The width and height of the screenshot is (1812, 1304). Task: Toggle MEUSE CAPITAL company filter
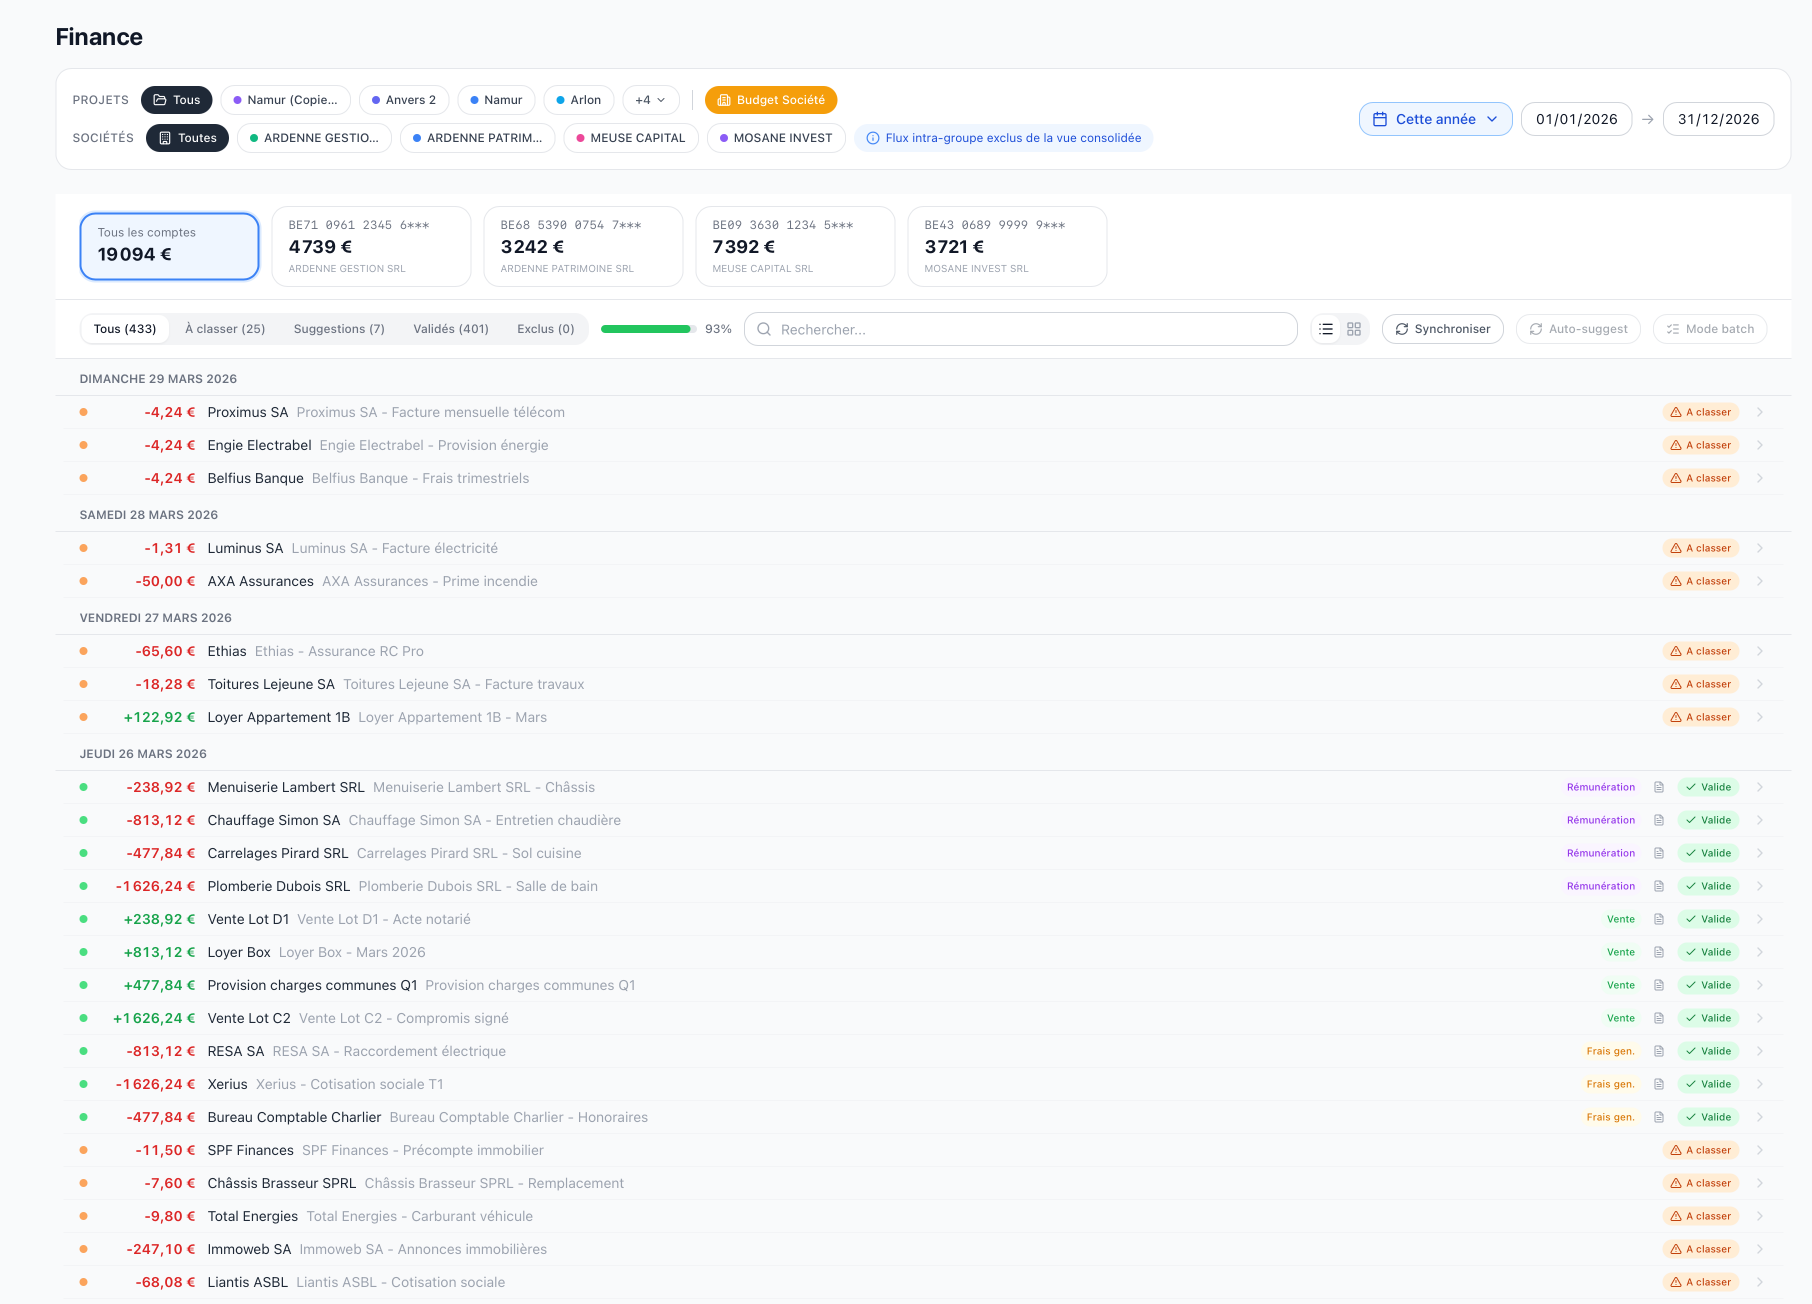coord(630,138)
